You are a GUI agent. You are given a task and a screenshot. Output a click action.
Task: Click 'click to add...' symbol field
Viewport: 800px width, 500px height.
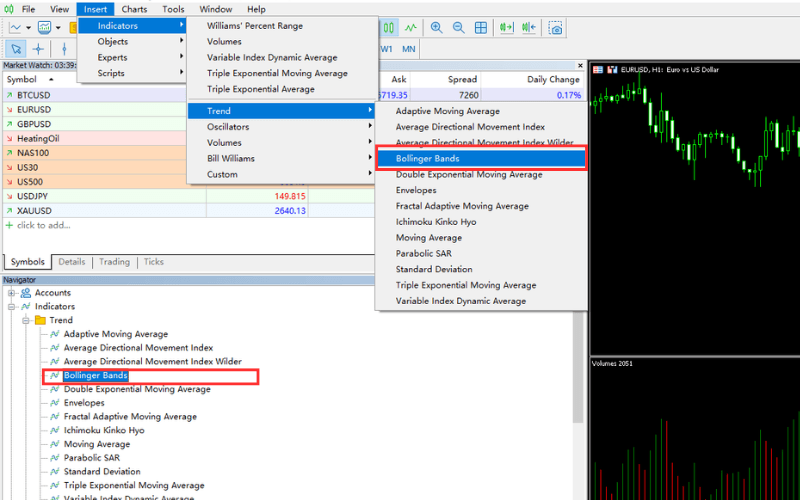[43, 226]
